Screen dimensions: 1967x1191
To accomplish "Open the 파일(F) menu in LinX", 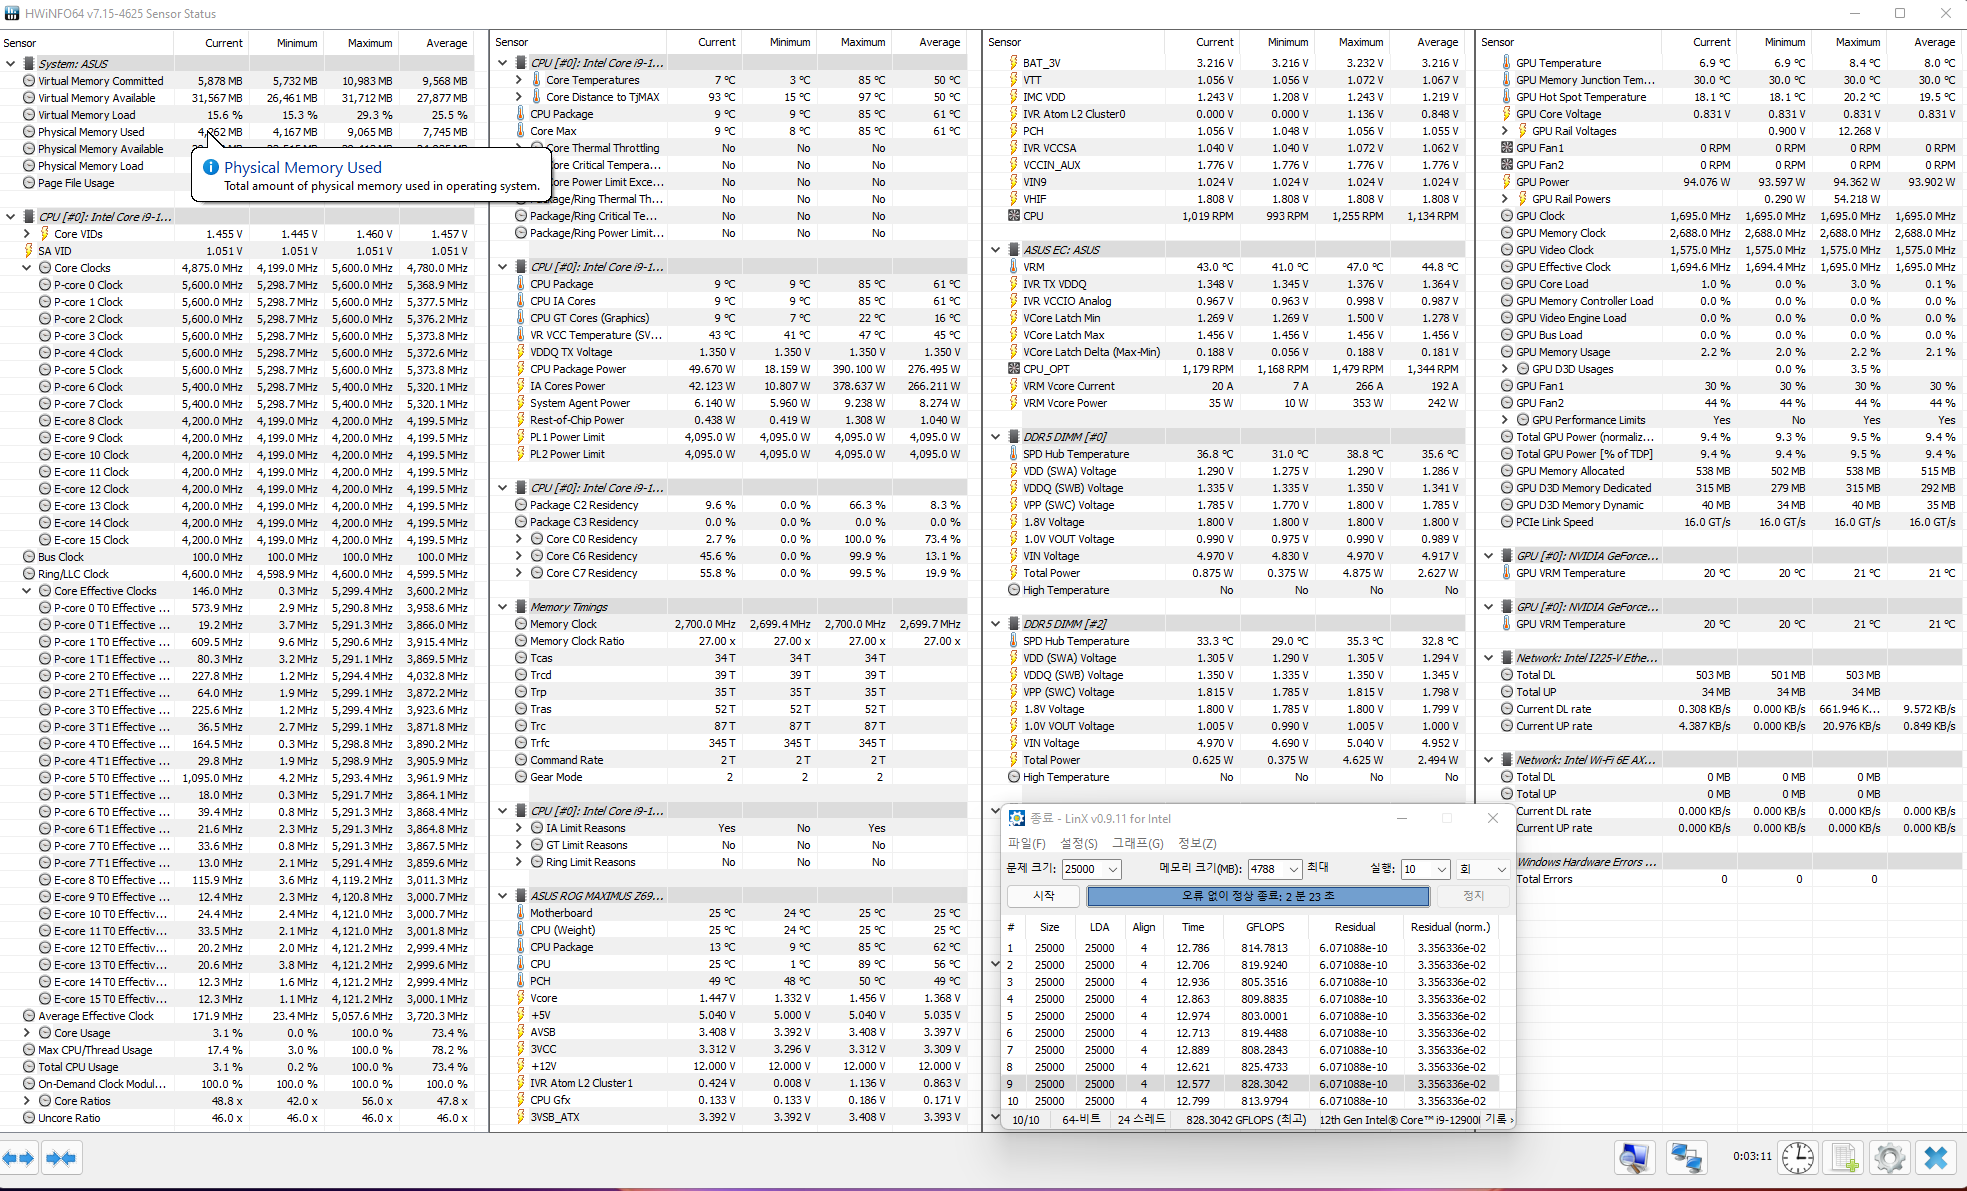I will pyautogui.click(x=1026, y=843).
